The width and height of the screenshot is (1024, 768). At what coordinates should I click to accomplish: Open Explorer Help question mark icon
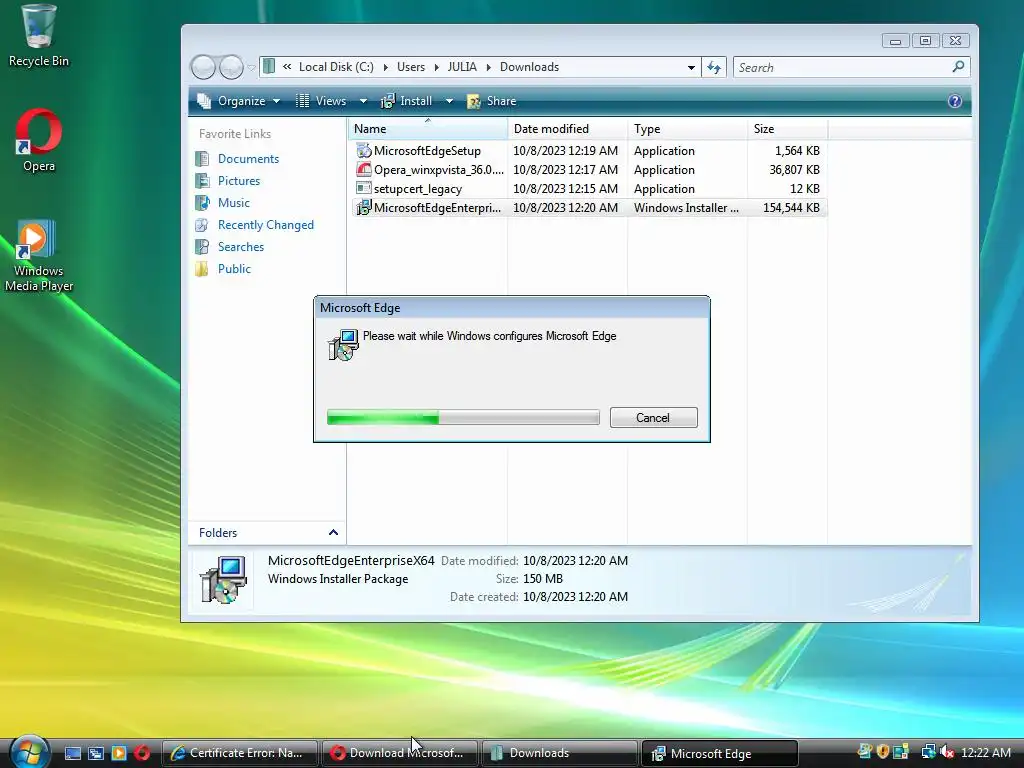pyautogui.click(x=954, y=101)
